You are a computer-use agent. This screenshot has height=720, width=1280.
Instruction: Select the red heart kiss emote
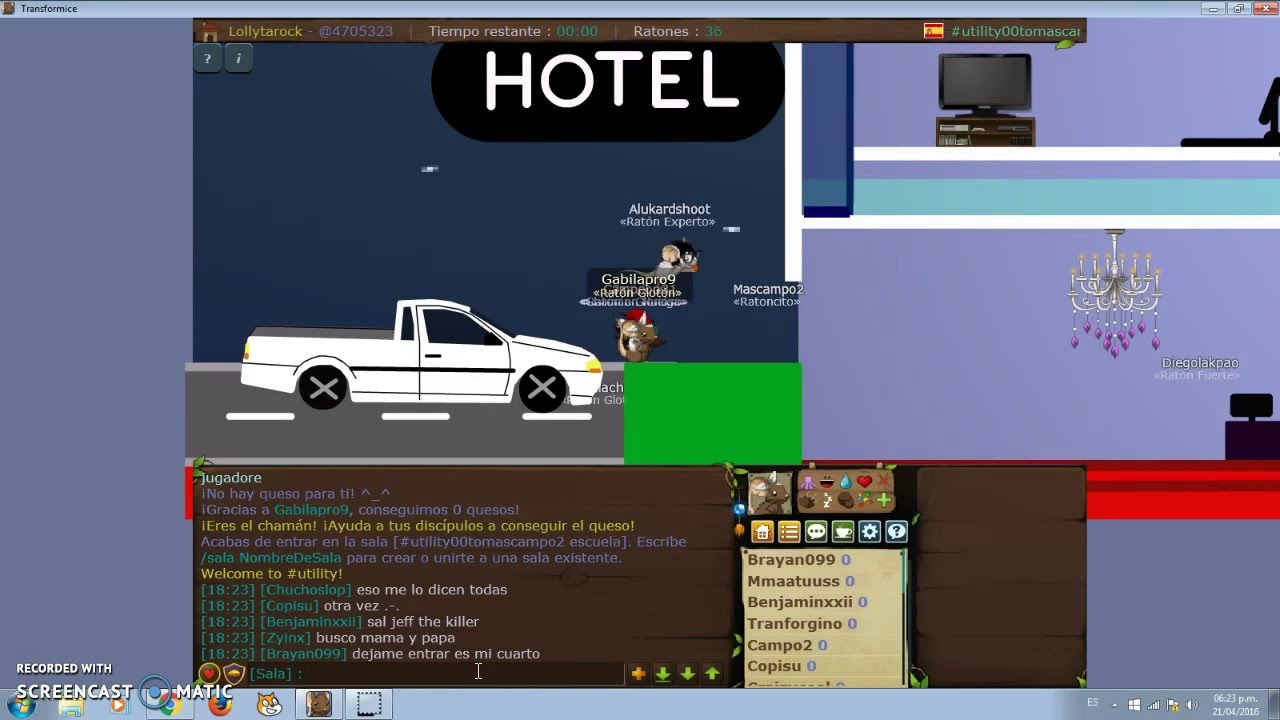click(865, 482)
